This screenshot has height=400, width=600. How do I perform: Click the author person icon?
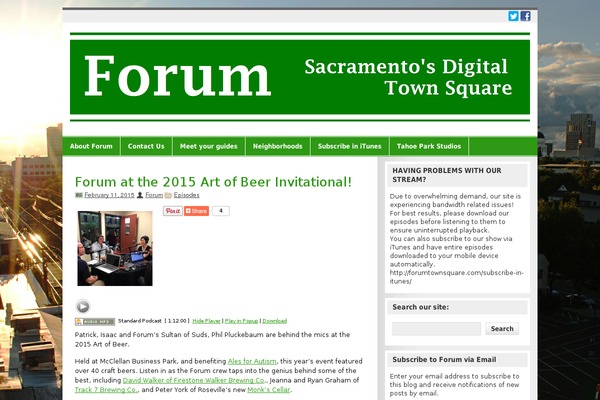(140, 195)
